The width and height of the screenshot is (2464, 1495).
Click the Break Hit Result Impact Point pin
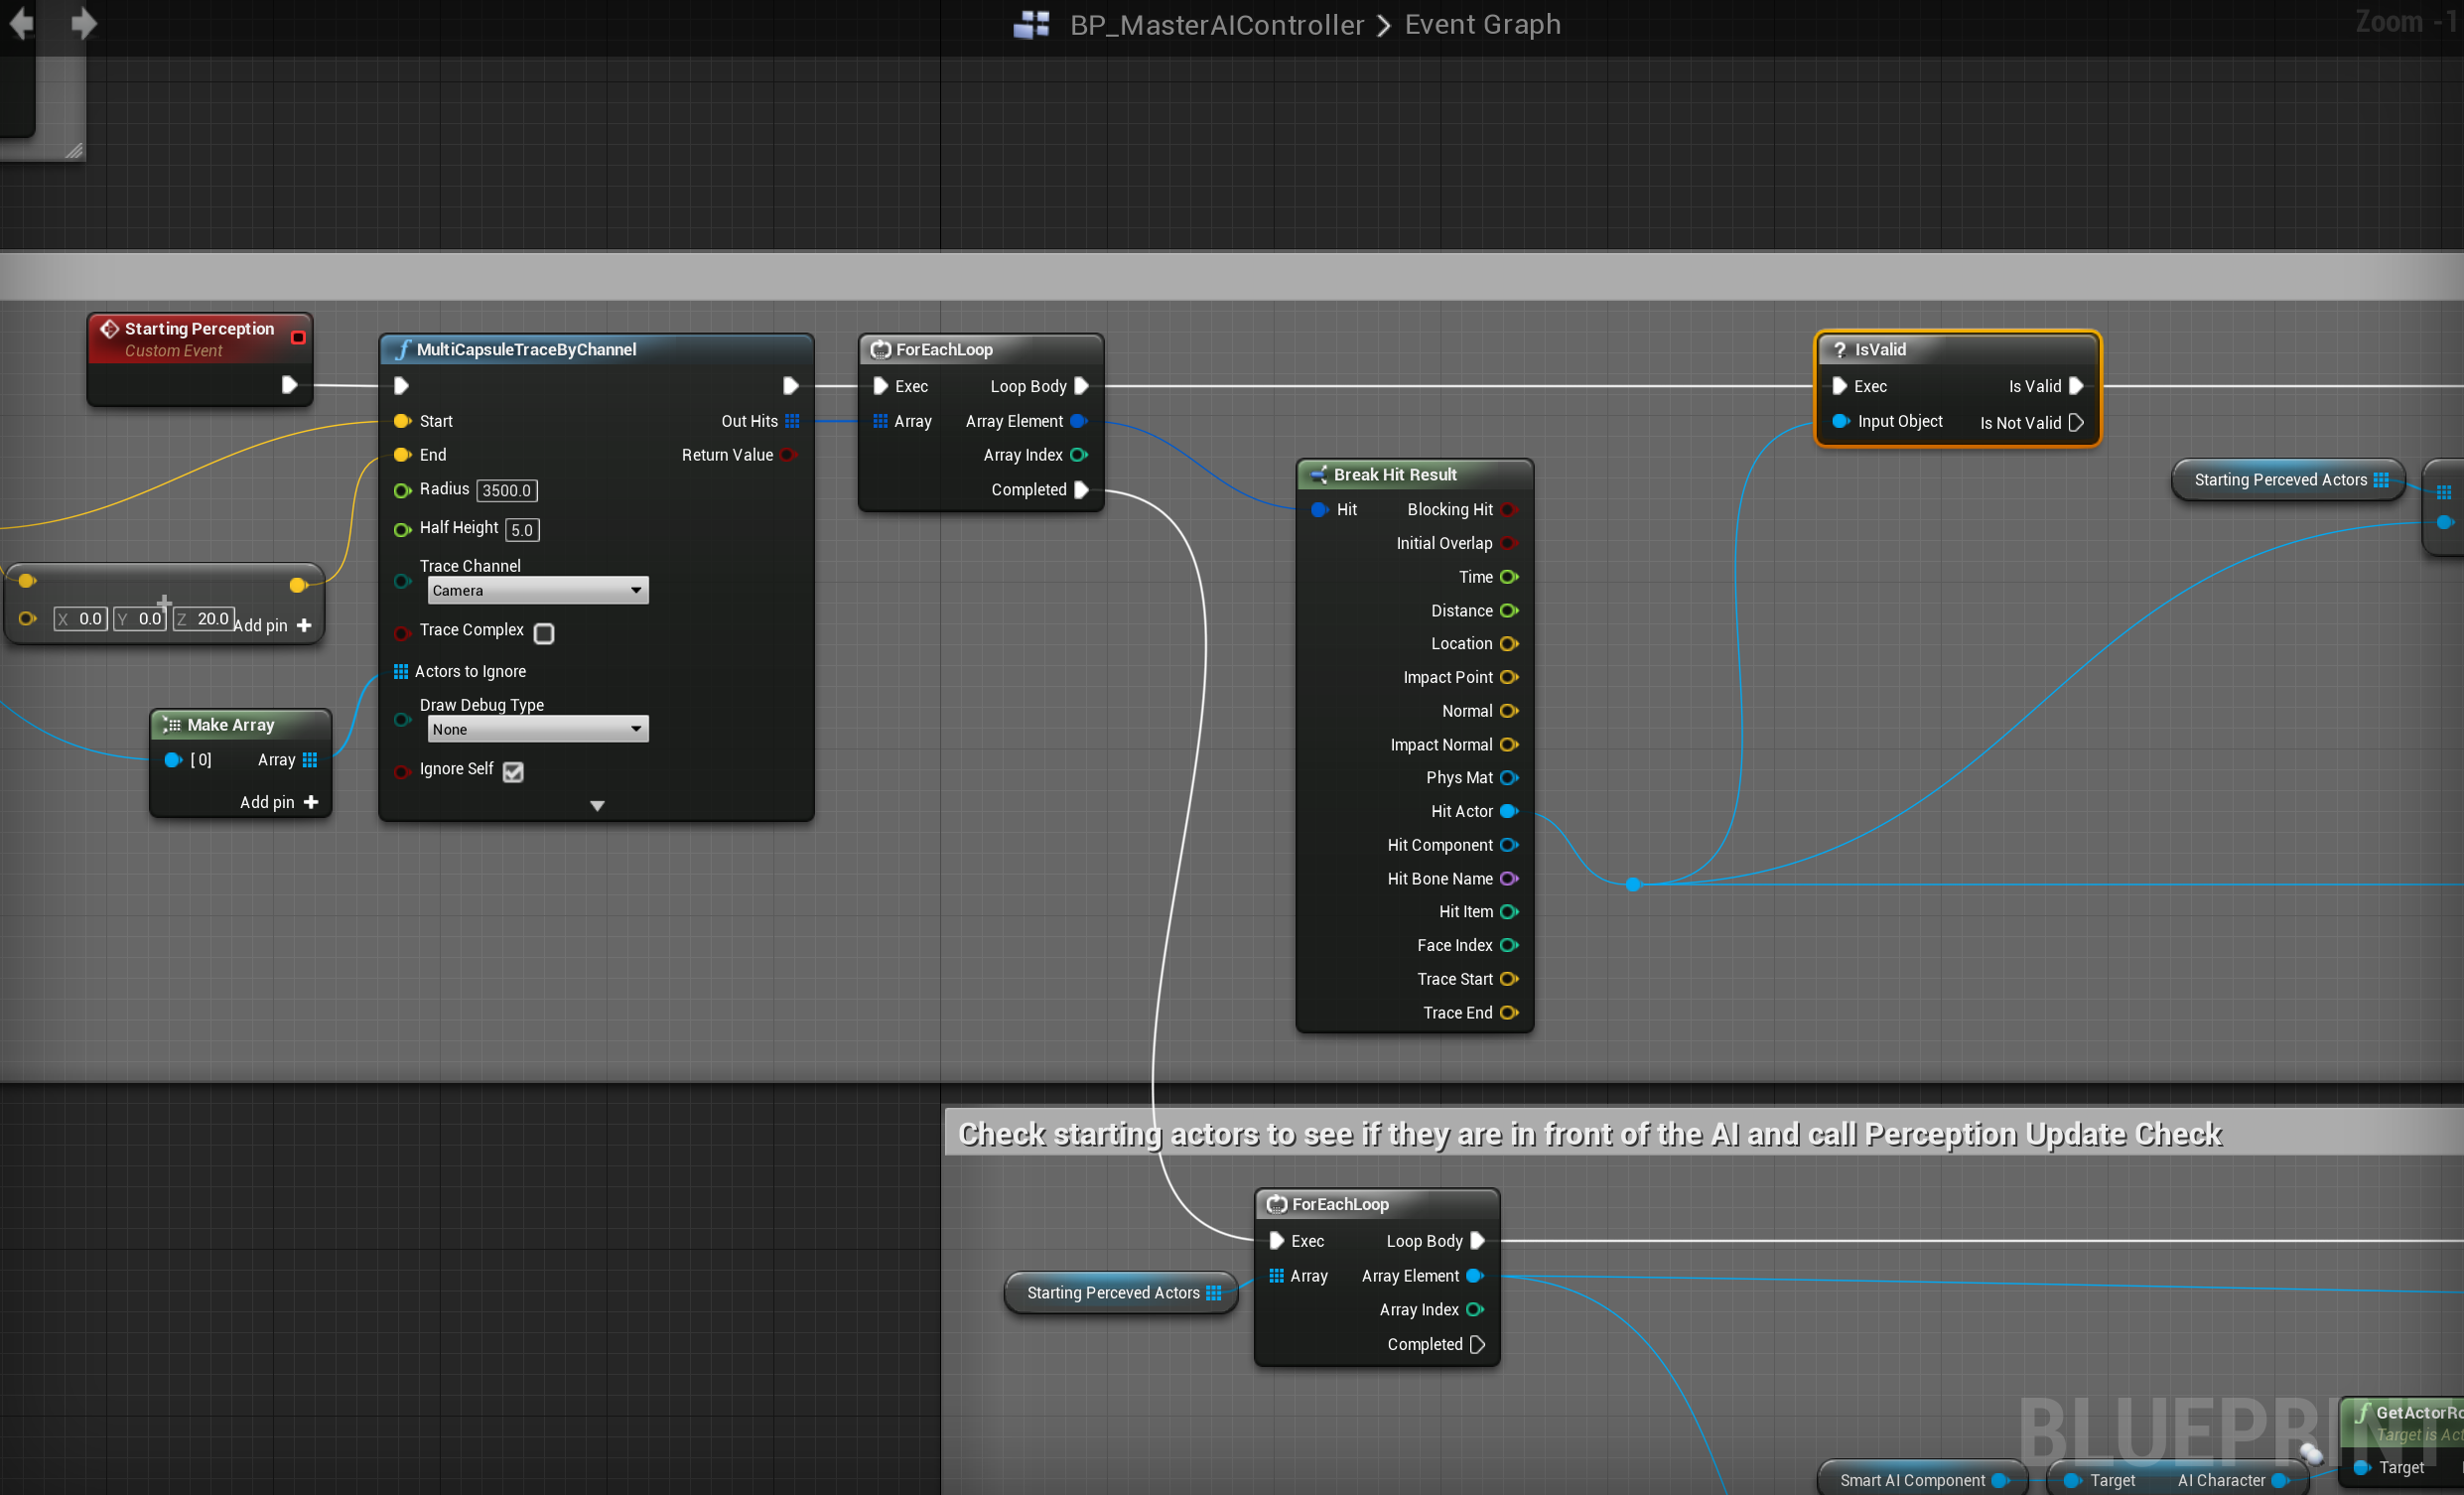1509,677
